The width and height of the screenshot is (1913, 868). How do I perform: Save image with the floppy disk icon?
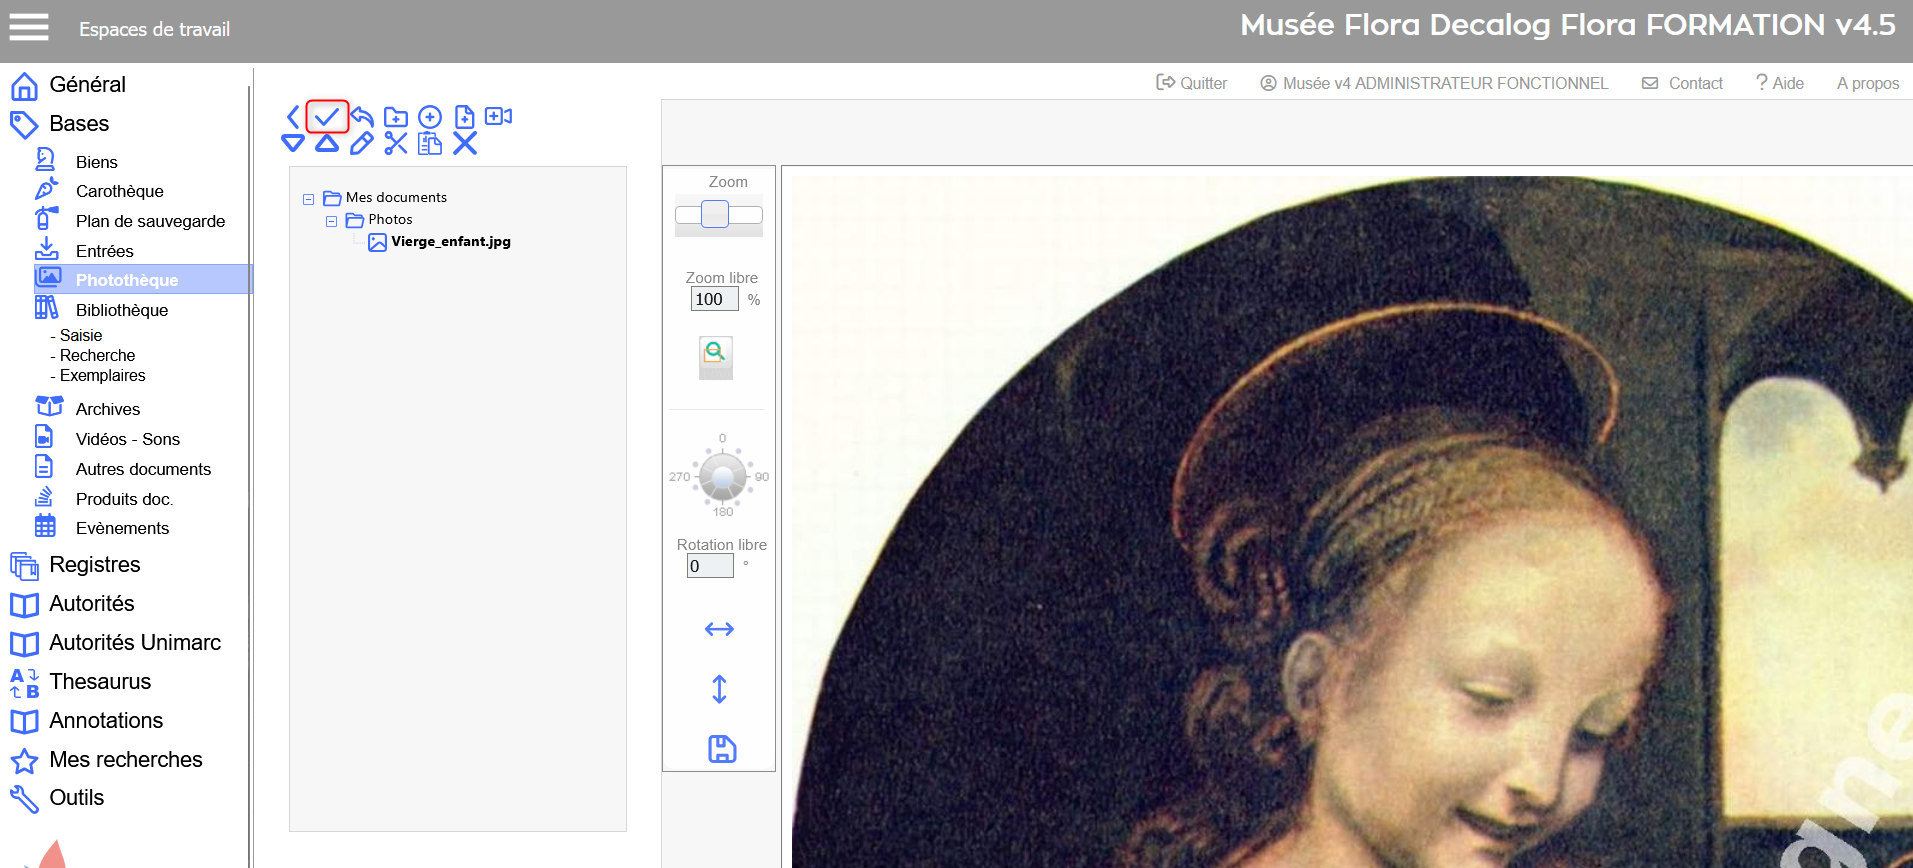(x=721, y=749)
